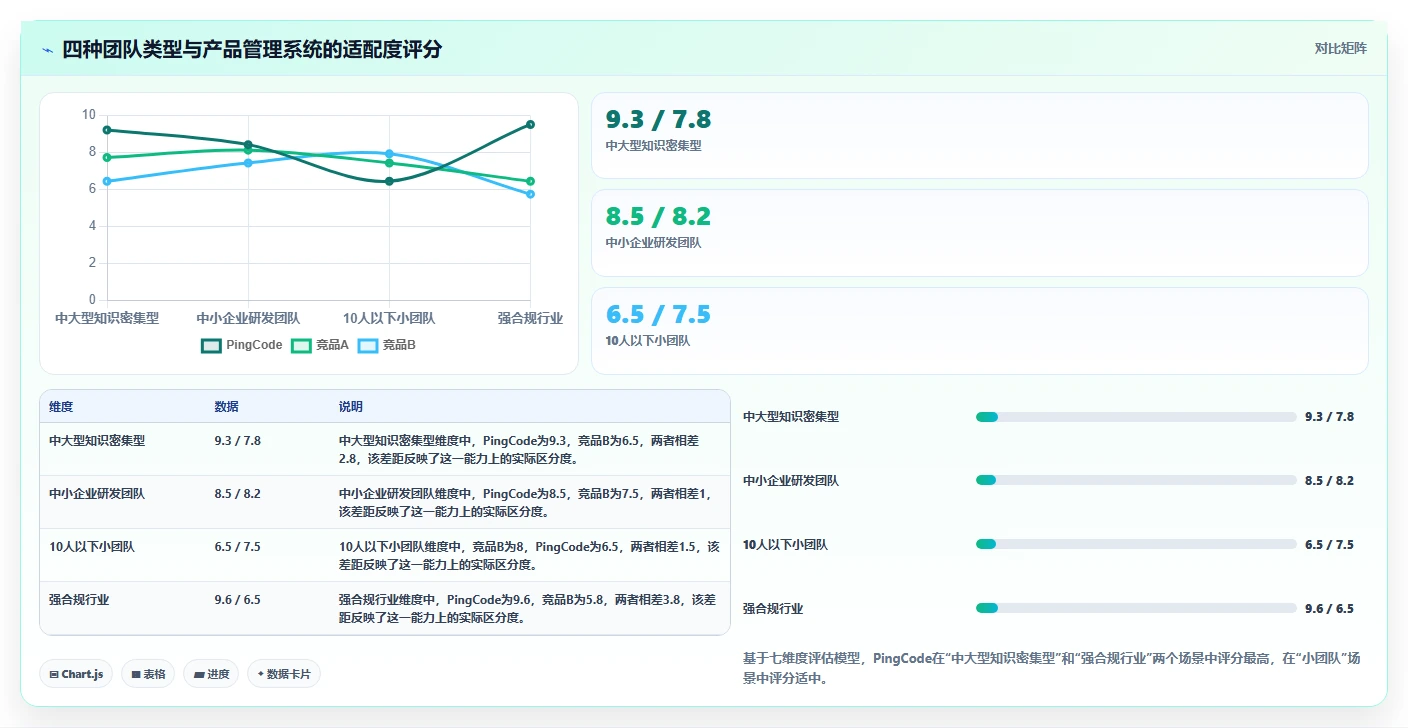Click the 强合规行业 label in progress list

(x=773, y=609)
